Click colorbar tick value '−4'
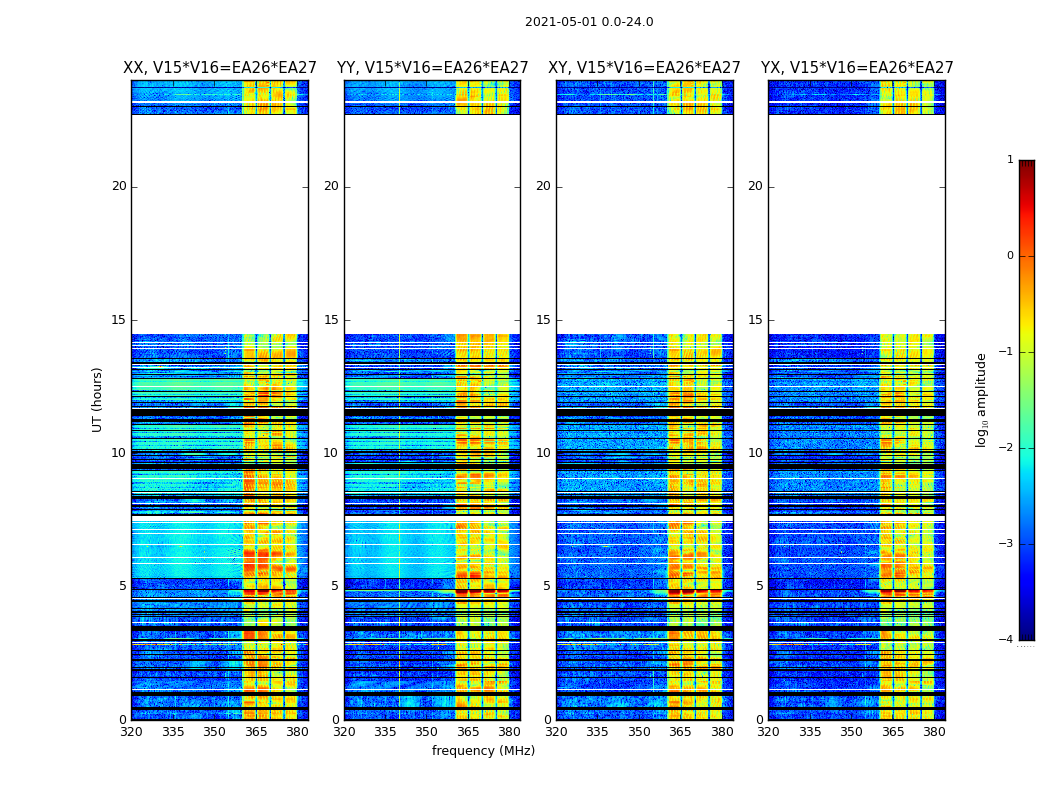 pyautogui.click(x=1006, y=639)
